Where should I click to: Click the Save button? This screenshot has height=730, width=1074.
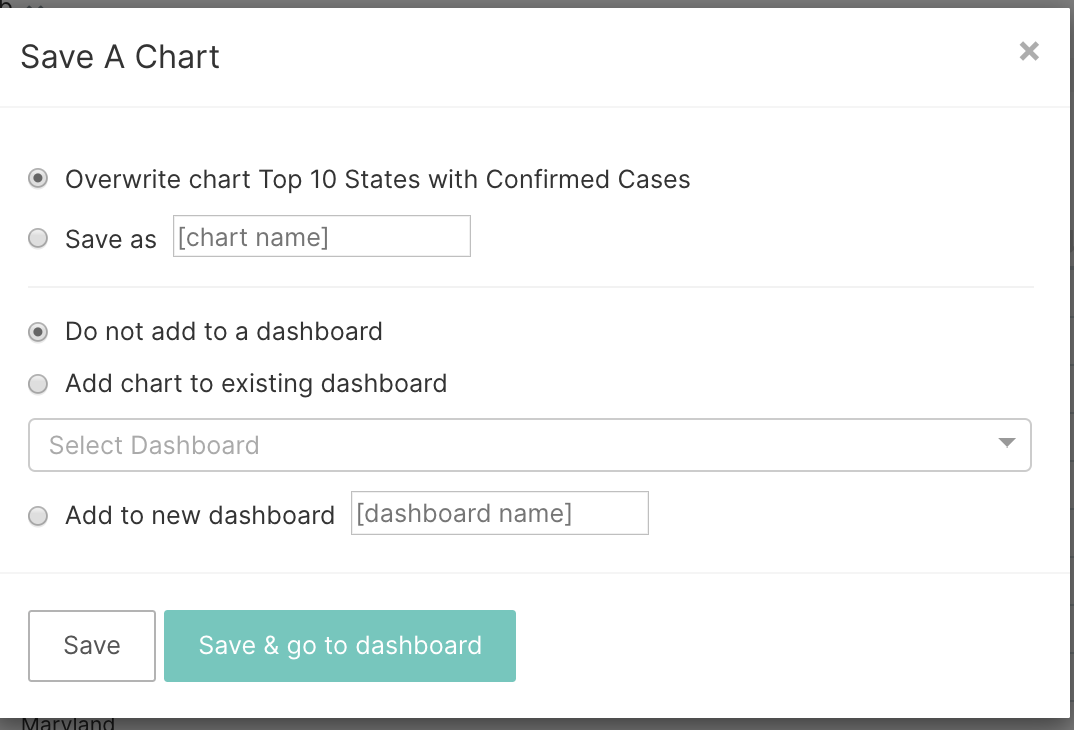click(91, 645)
